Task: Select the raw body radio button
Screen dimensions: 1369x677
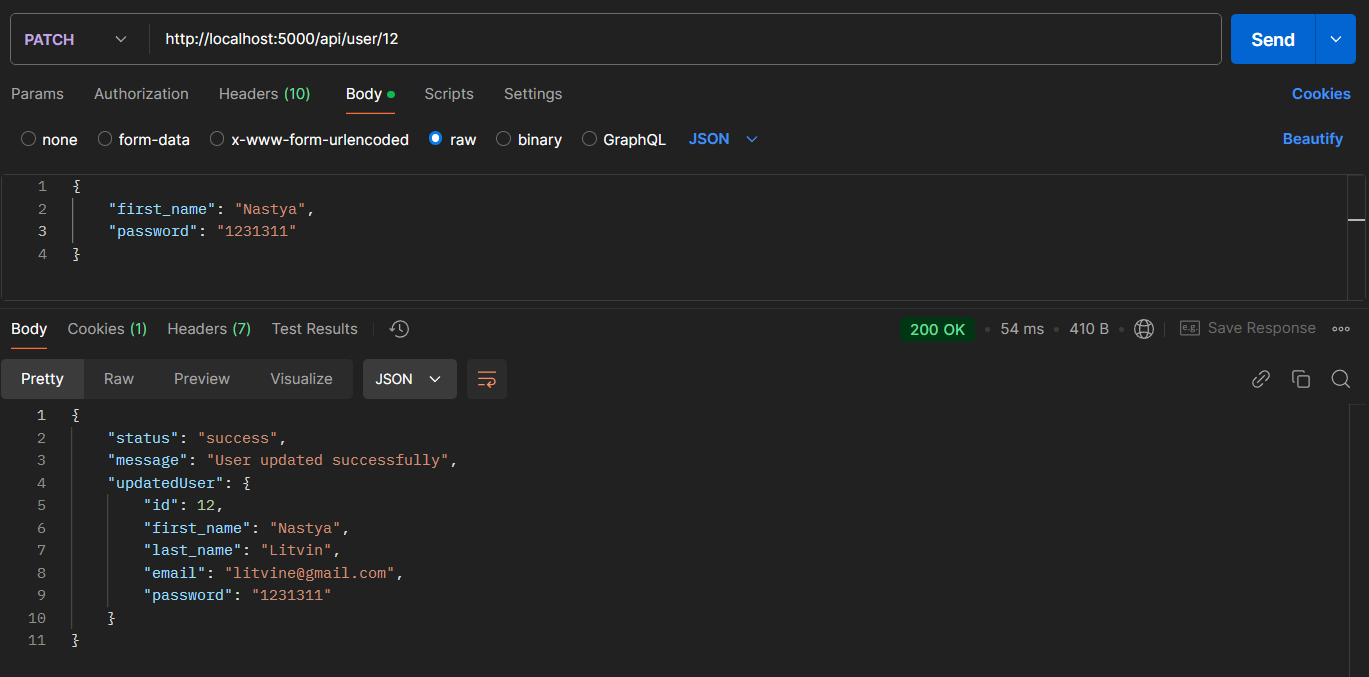Action: tap(435, 139)
